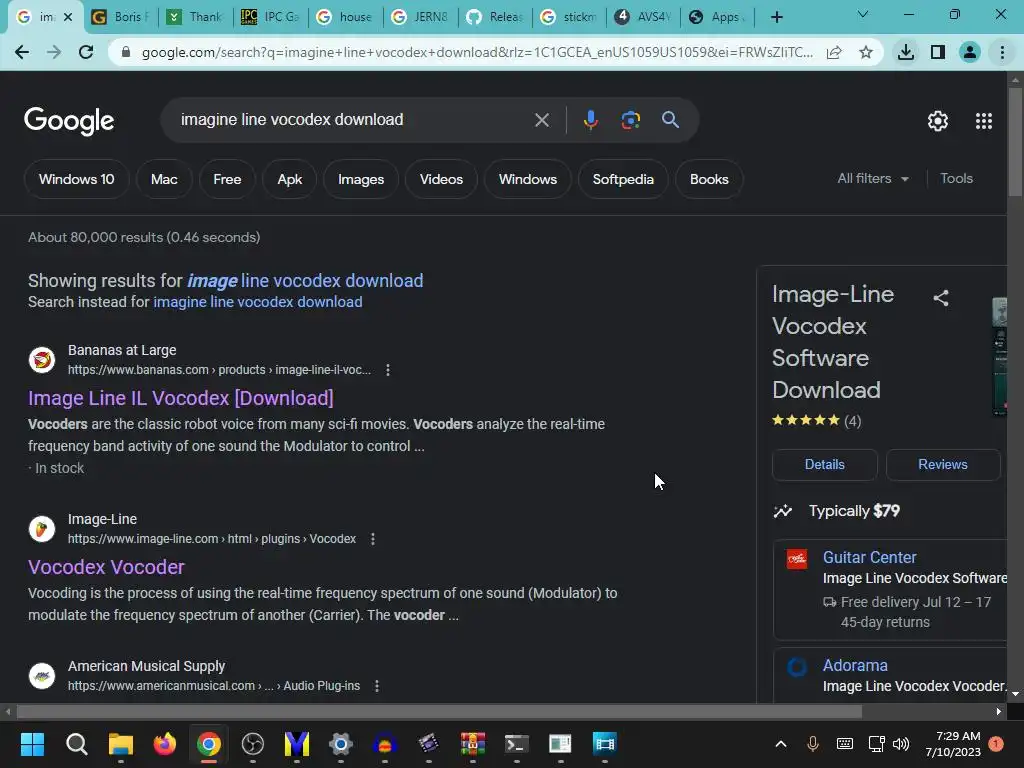The height and width of the screenshot is (768, 1024).
Task: Search by image with Google Lens
Action: click(x=630, y=120)
